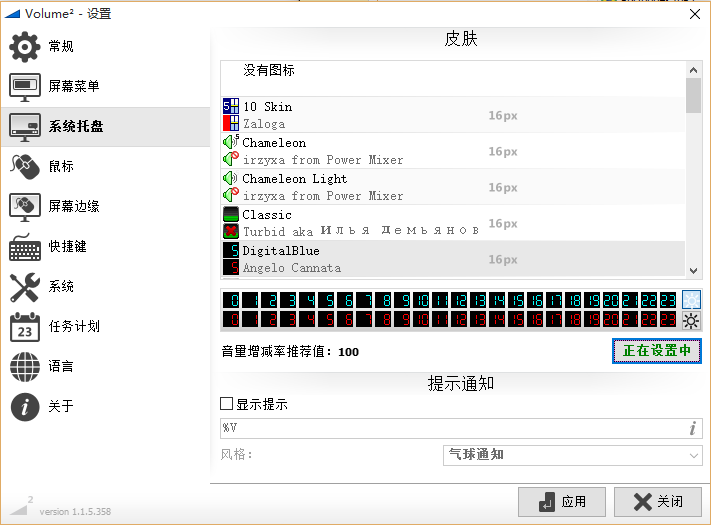Open the 关于 about page
This screenshot has width=711, height=525.
[60, 406]
